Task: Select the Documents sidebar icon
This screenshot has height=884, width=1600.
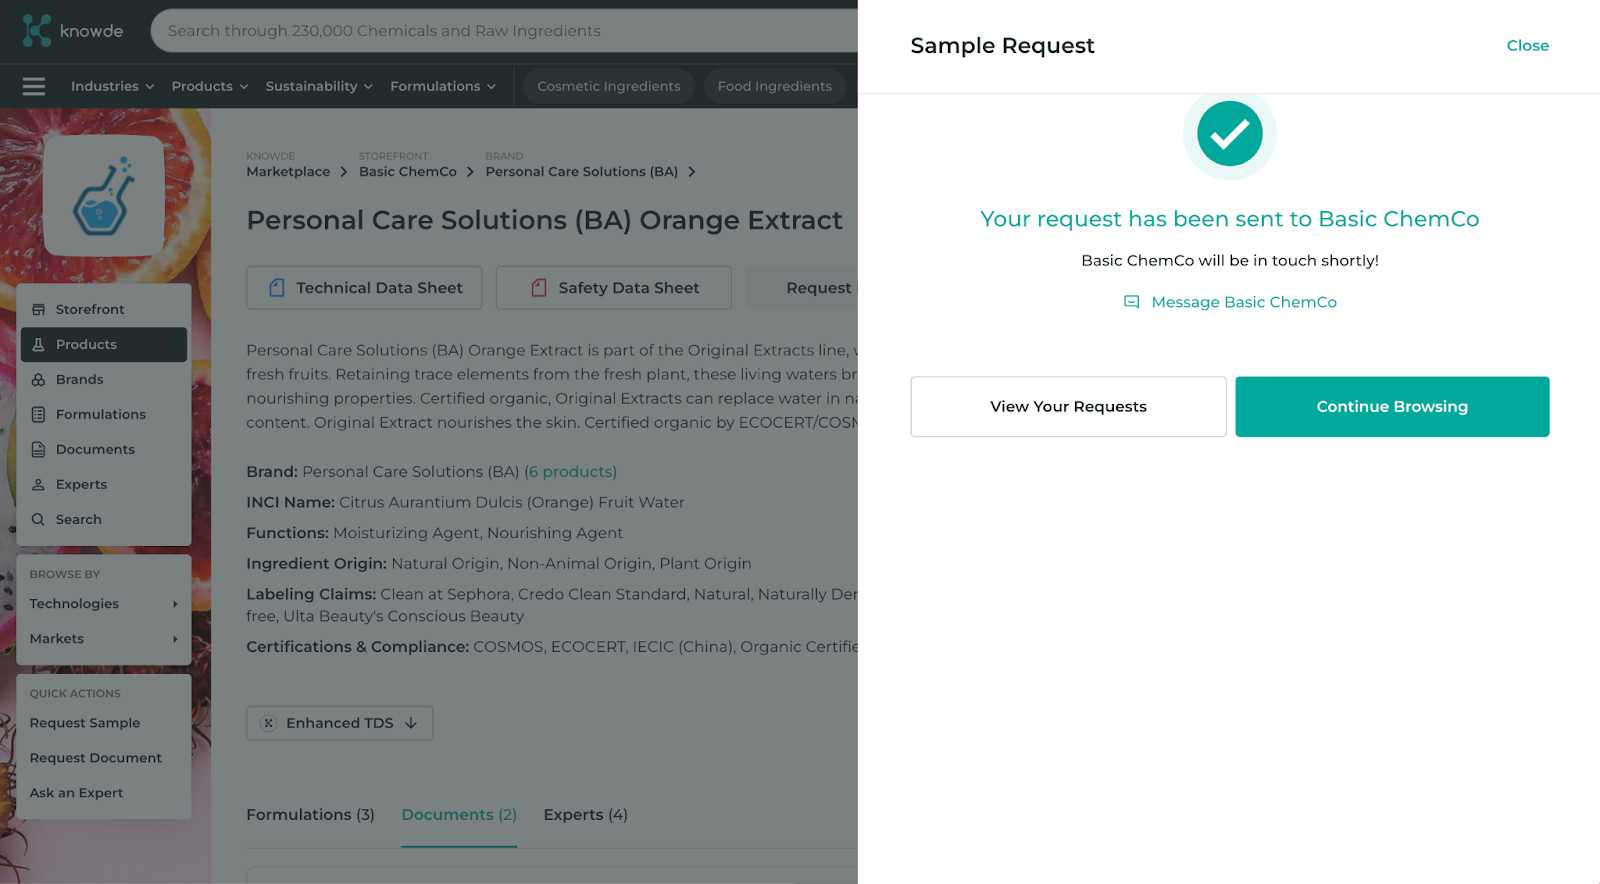Action: coord(40,449)
